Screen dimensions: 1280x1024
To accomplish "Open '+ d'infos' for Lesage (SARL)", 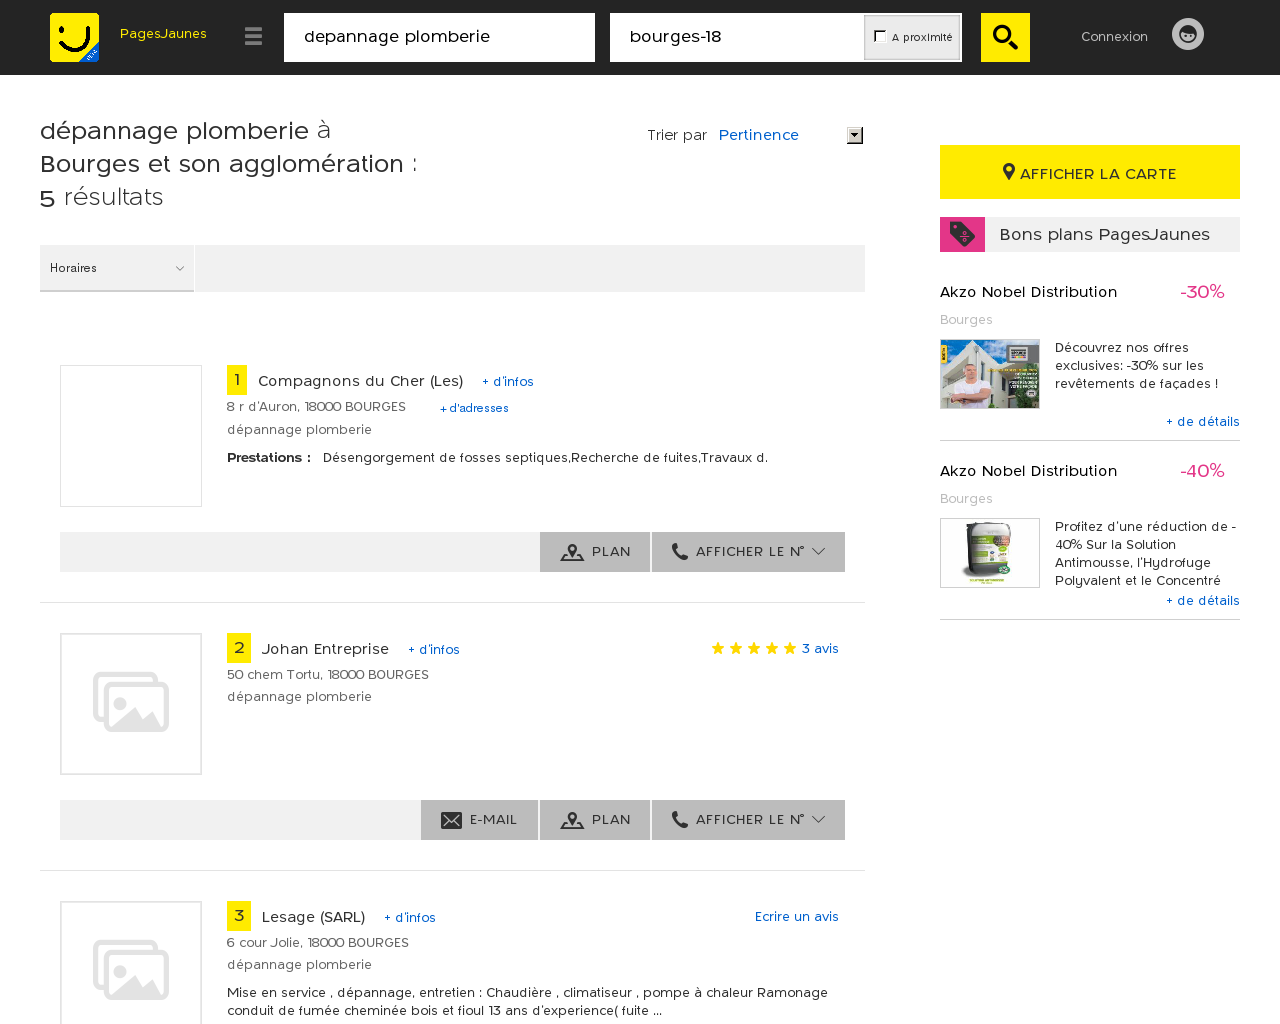I will pos(410,918).
